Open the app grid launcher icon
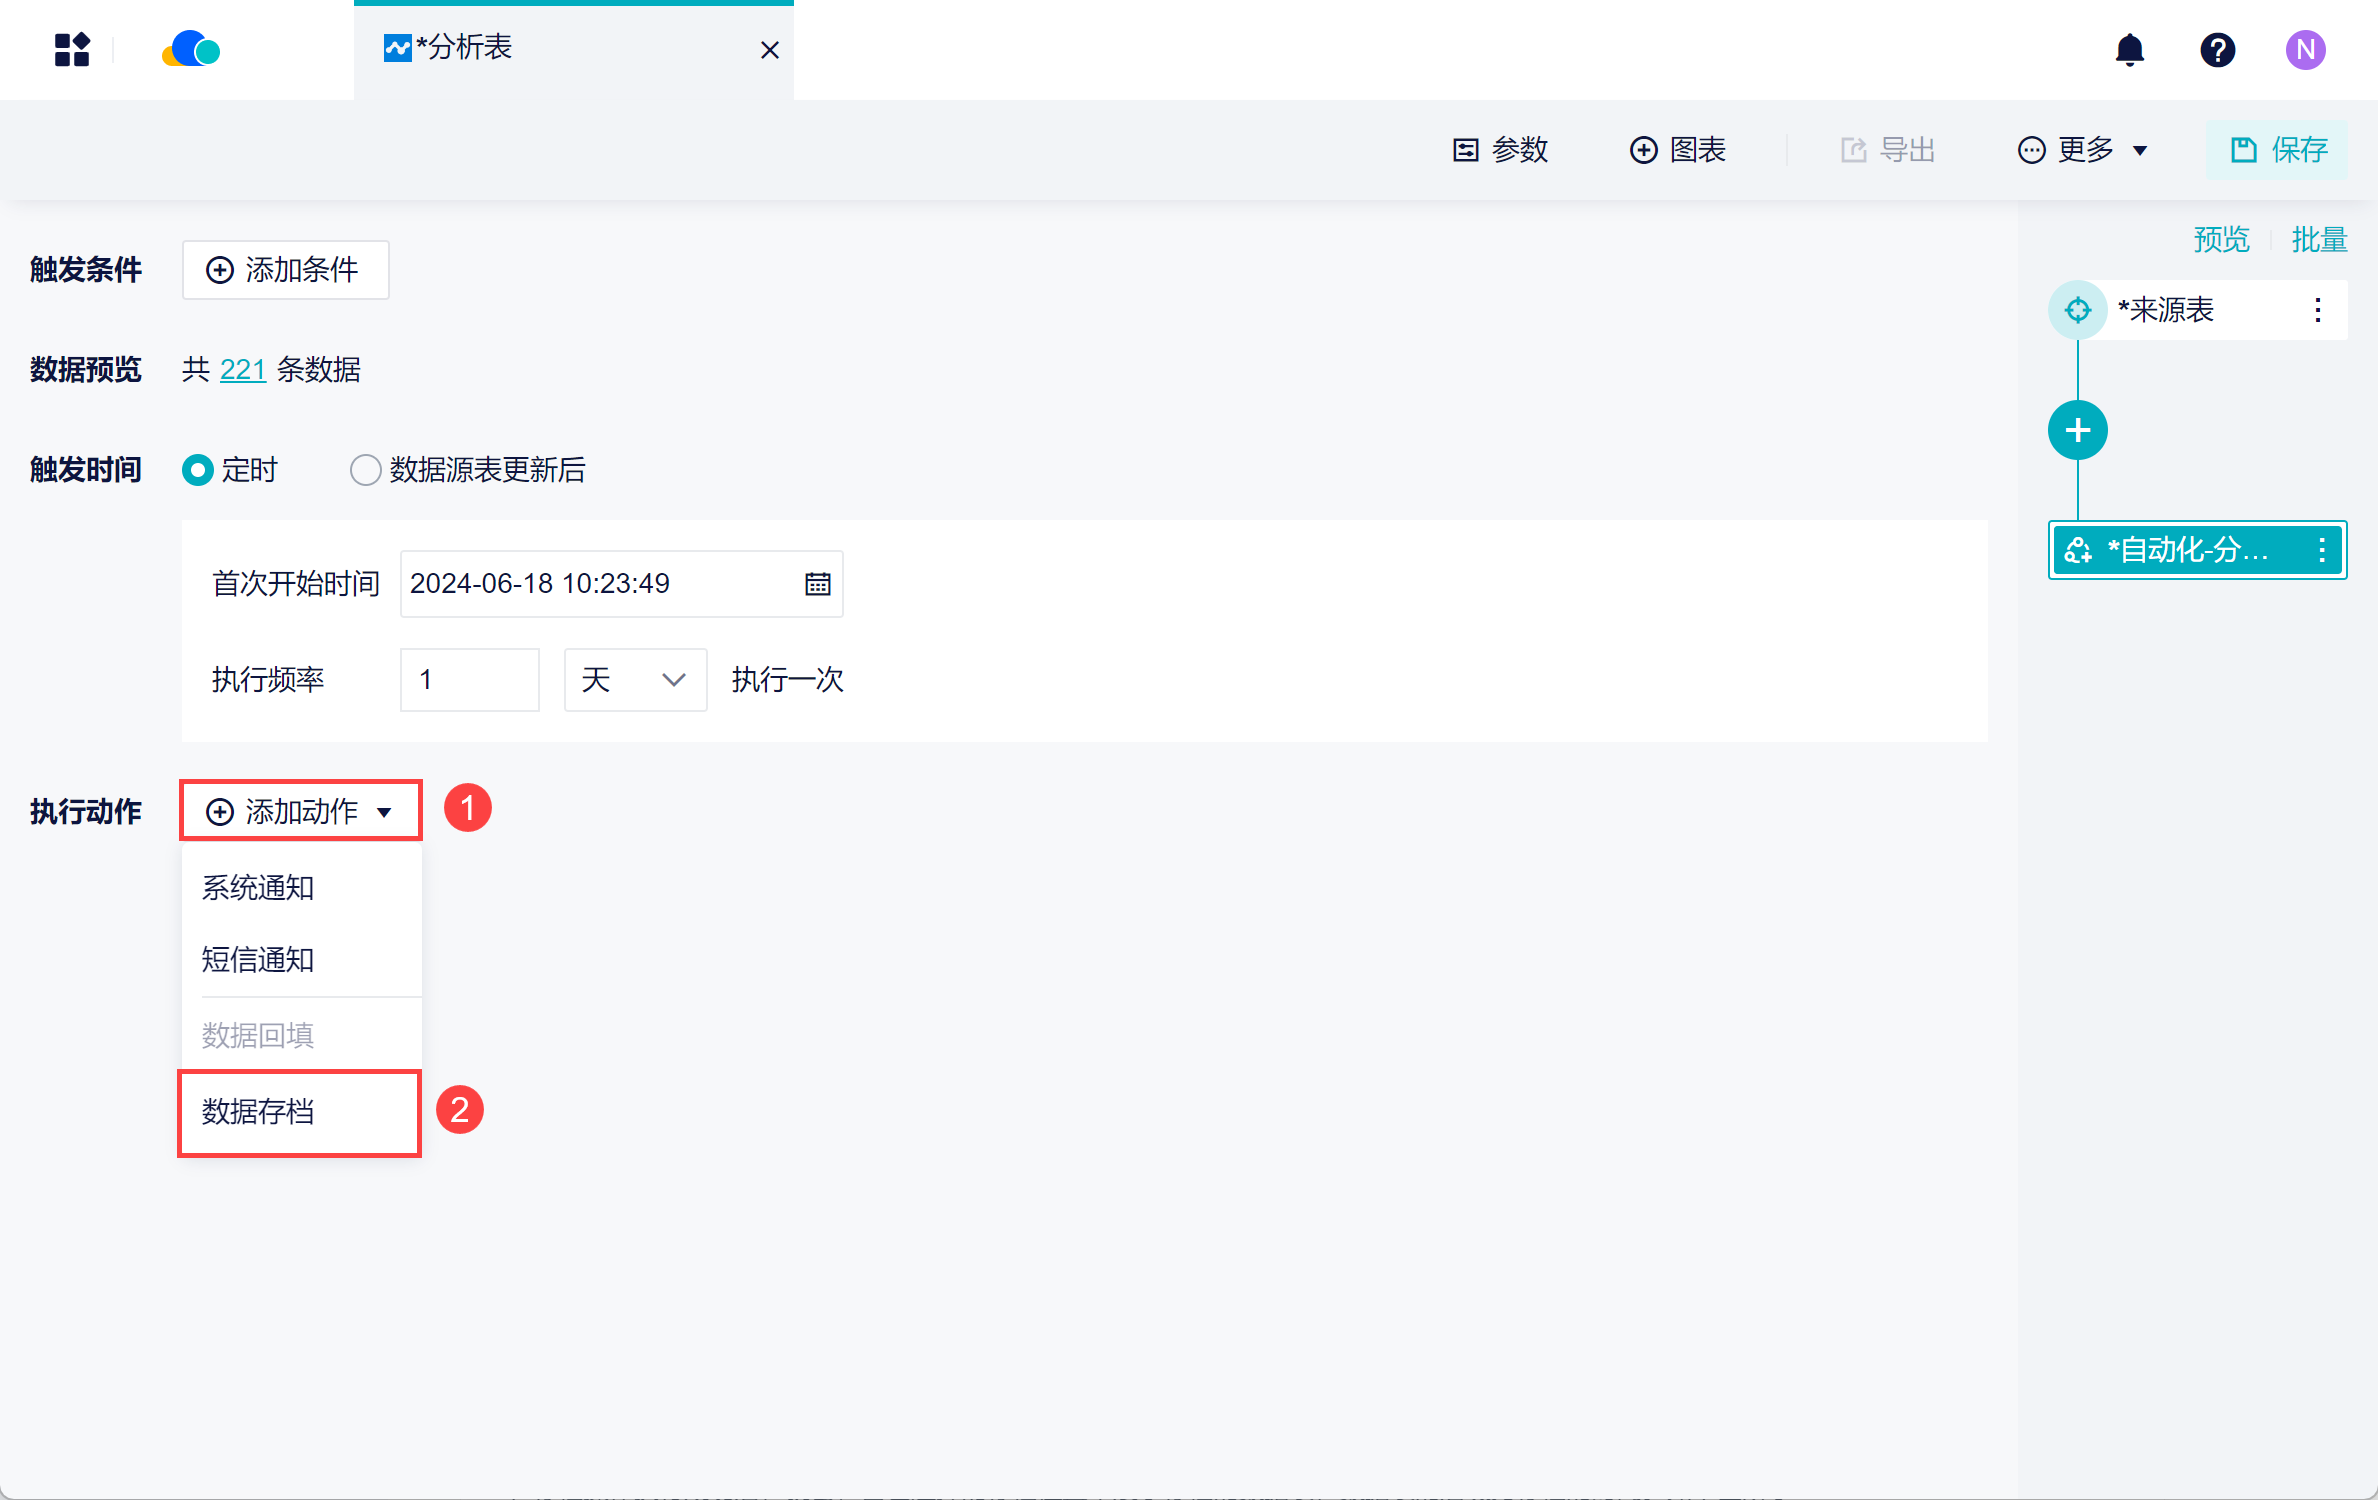2378x1500 pixels. 72,49
